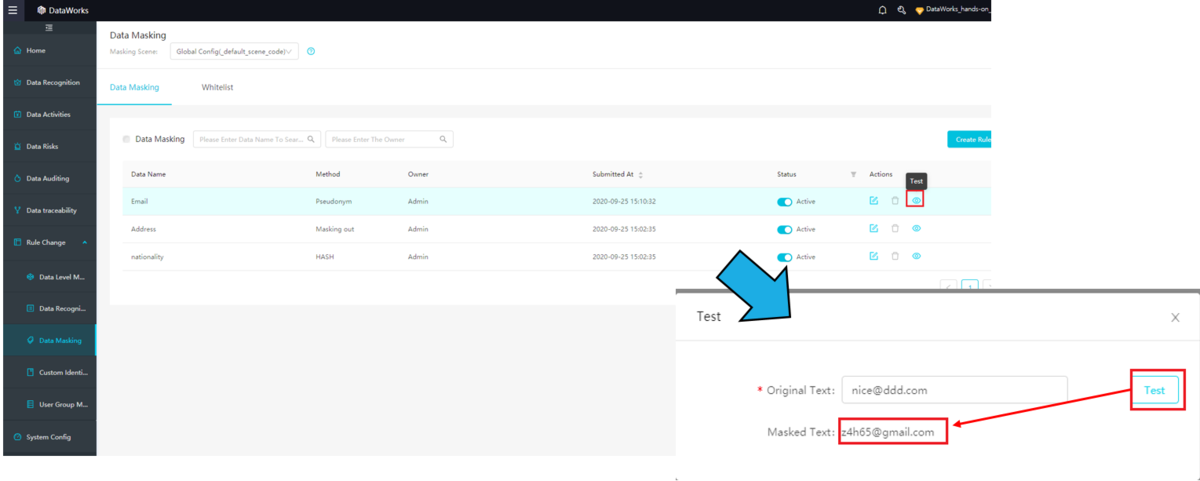Delete the Email masking rule
The height and width of the screenshot is (481, 1200).
[x=895, y=201]
